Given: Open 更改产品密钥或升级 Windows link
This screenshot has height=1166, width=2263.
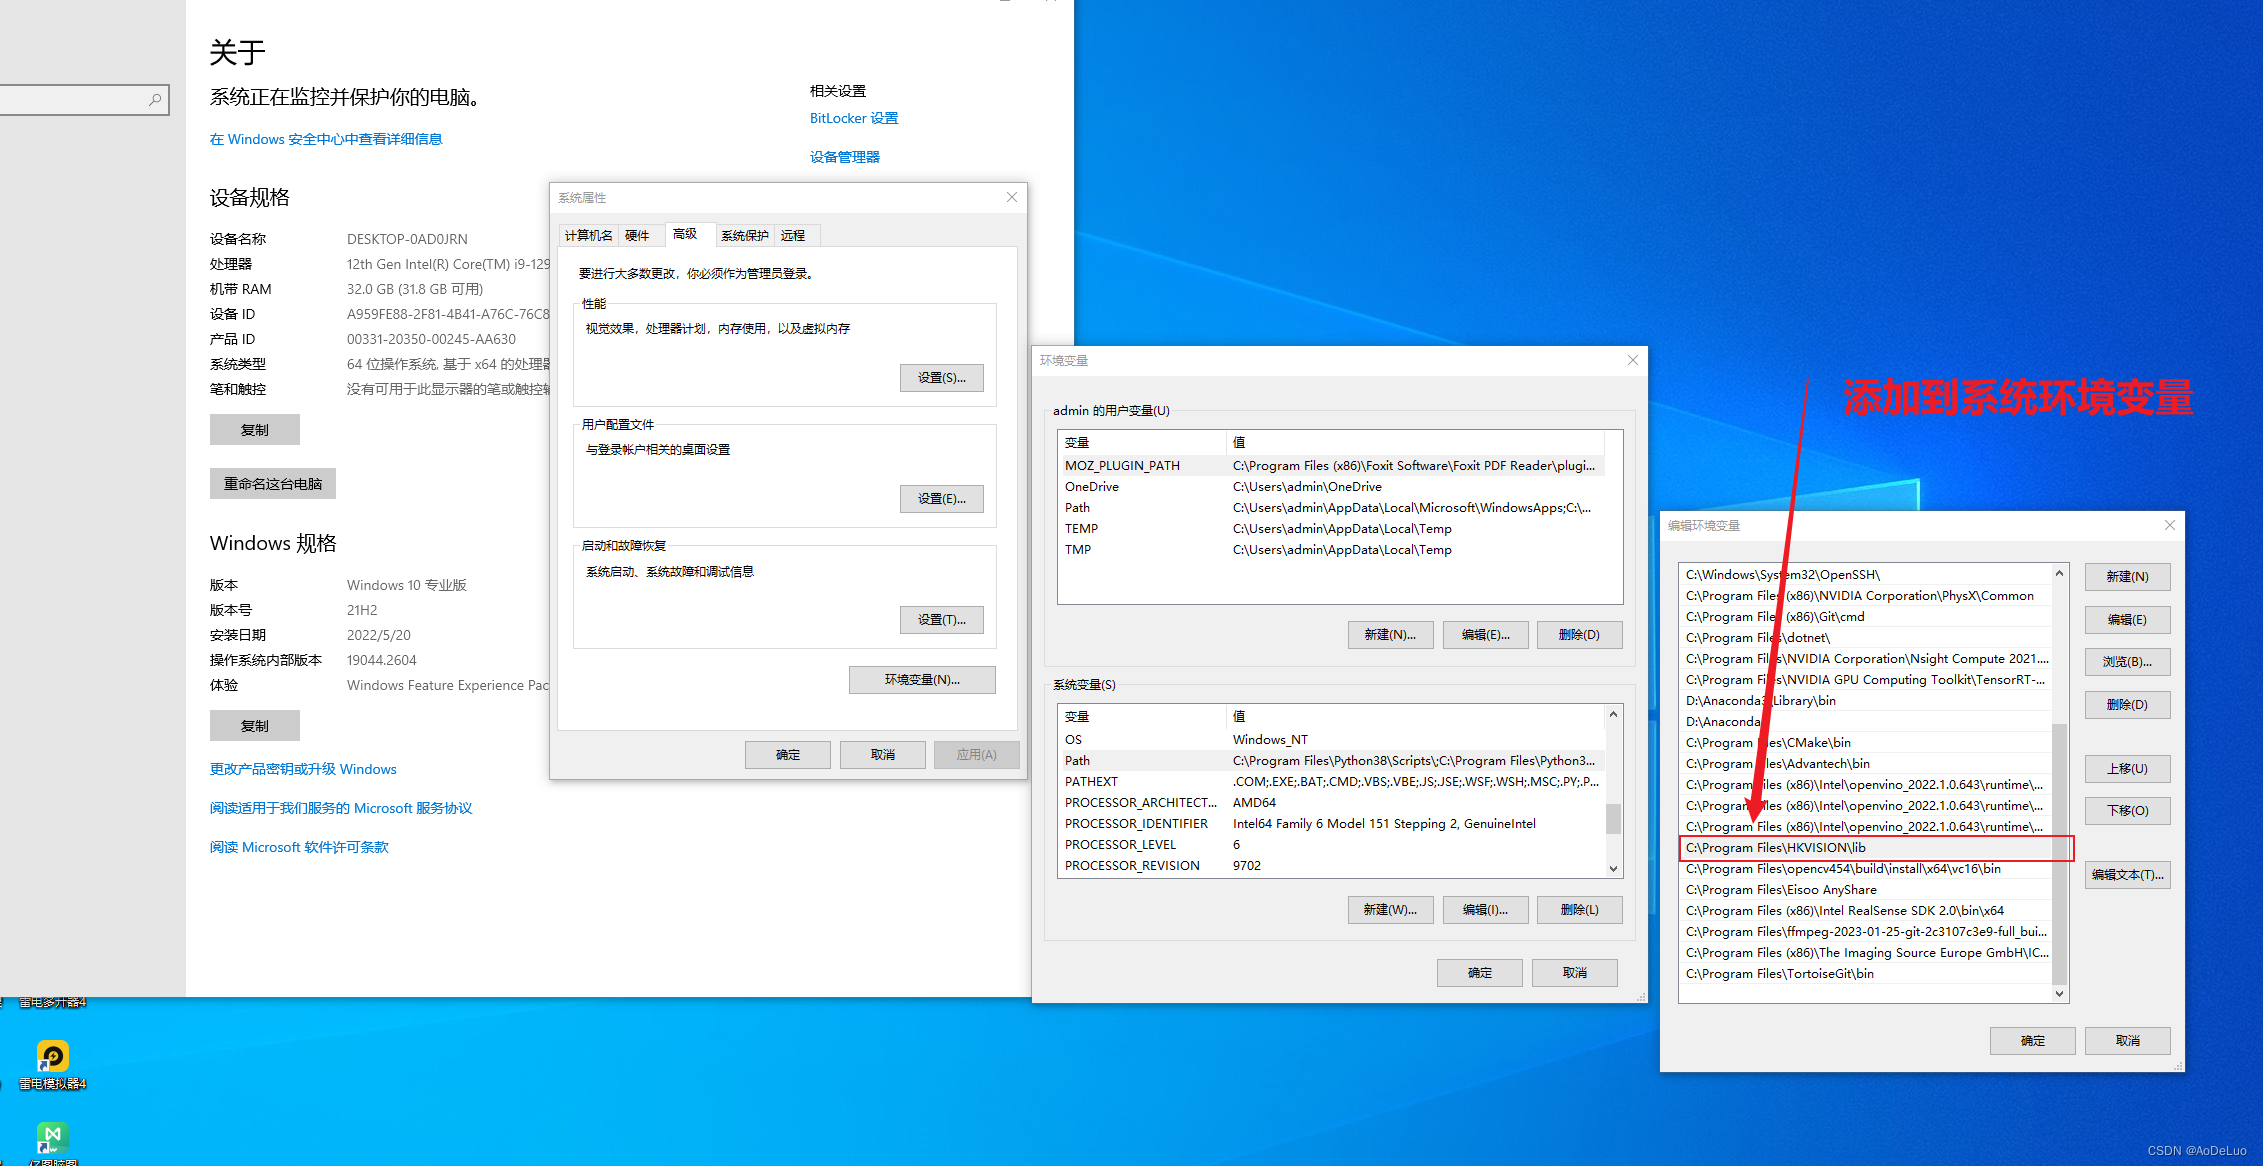Looking at the screenshot, I should click(303, 769).
